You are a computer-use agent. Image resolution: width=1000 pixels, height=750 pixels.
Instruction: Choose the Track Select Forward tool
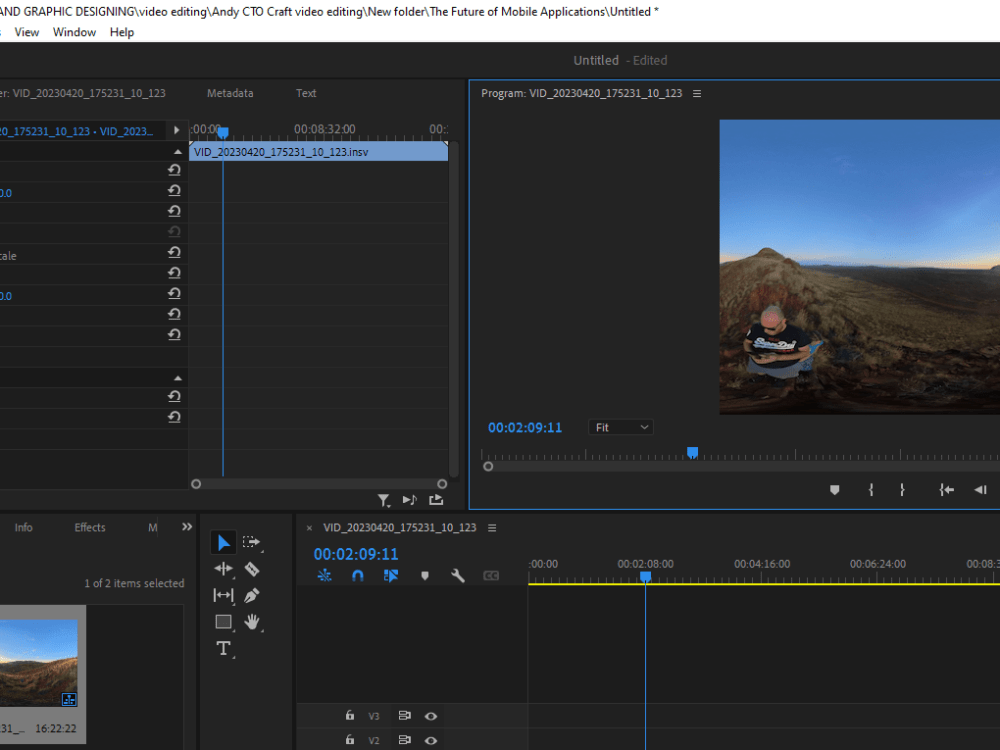(x=251, y=543)
